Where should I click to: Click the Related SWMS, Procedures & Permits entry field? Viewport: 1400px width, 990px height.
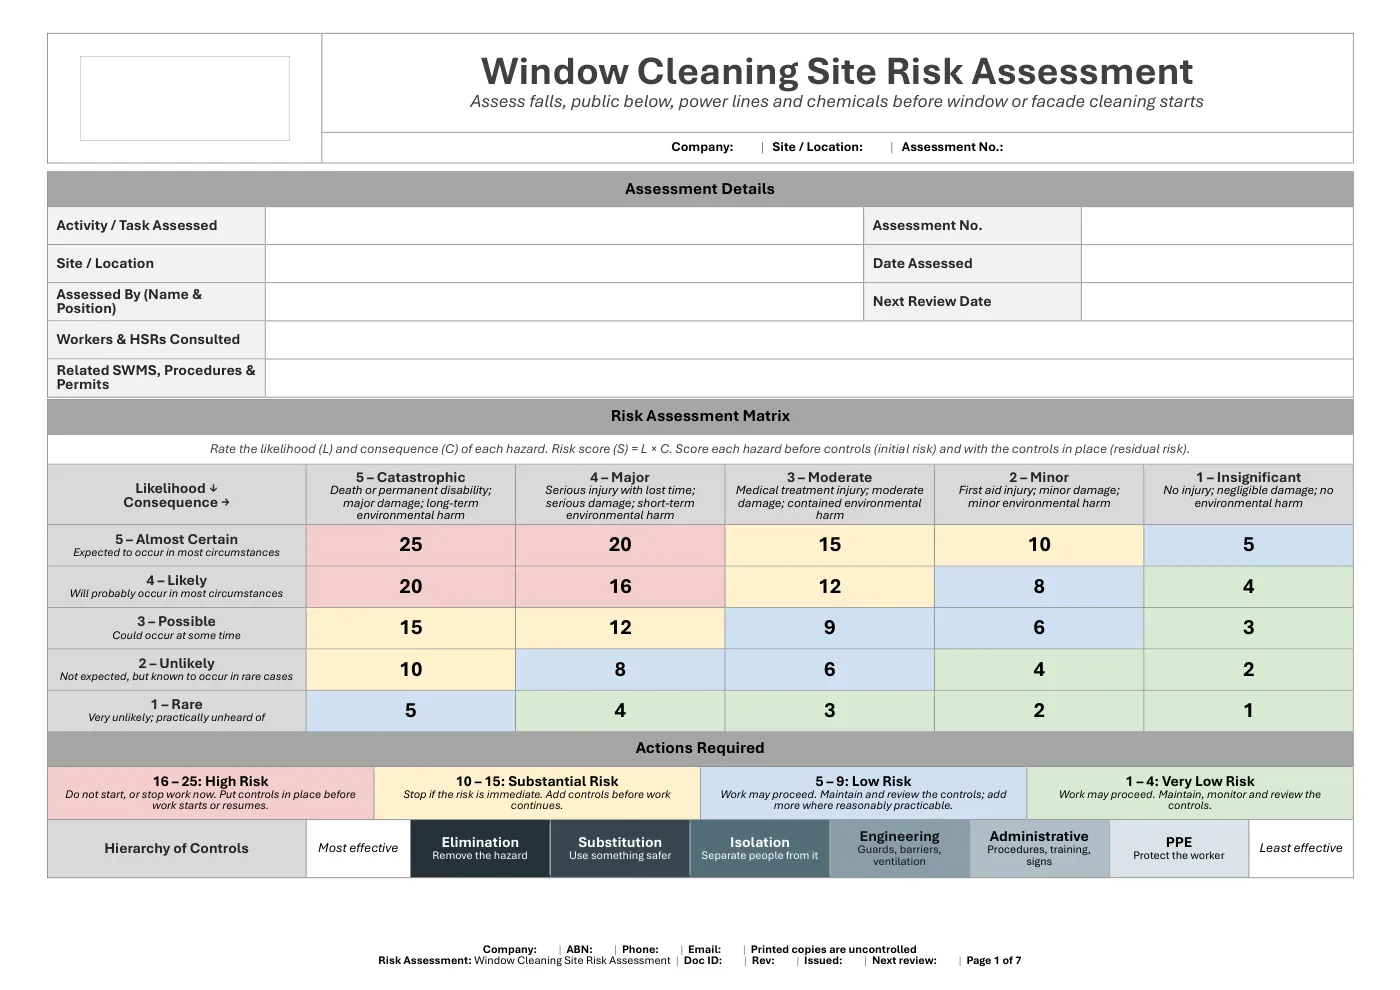pyautogui.click(x=809, y=378)
